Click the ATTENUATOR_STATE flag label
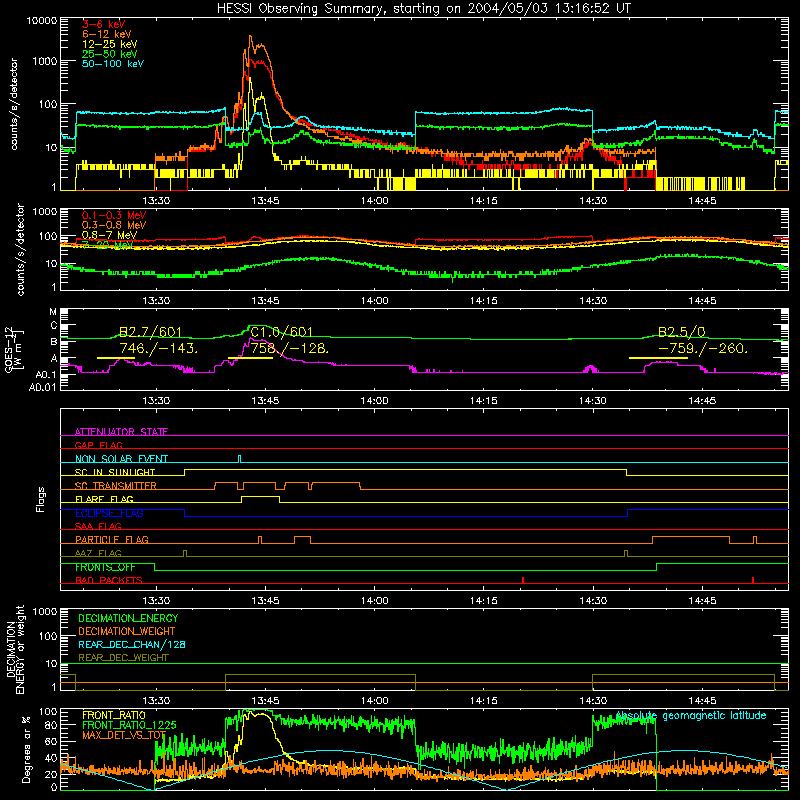 121,432
